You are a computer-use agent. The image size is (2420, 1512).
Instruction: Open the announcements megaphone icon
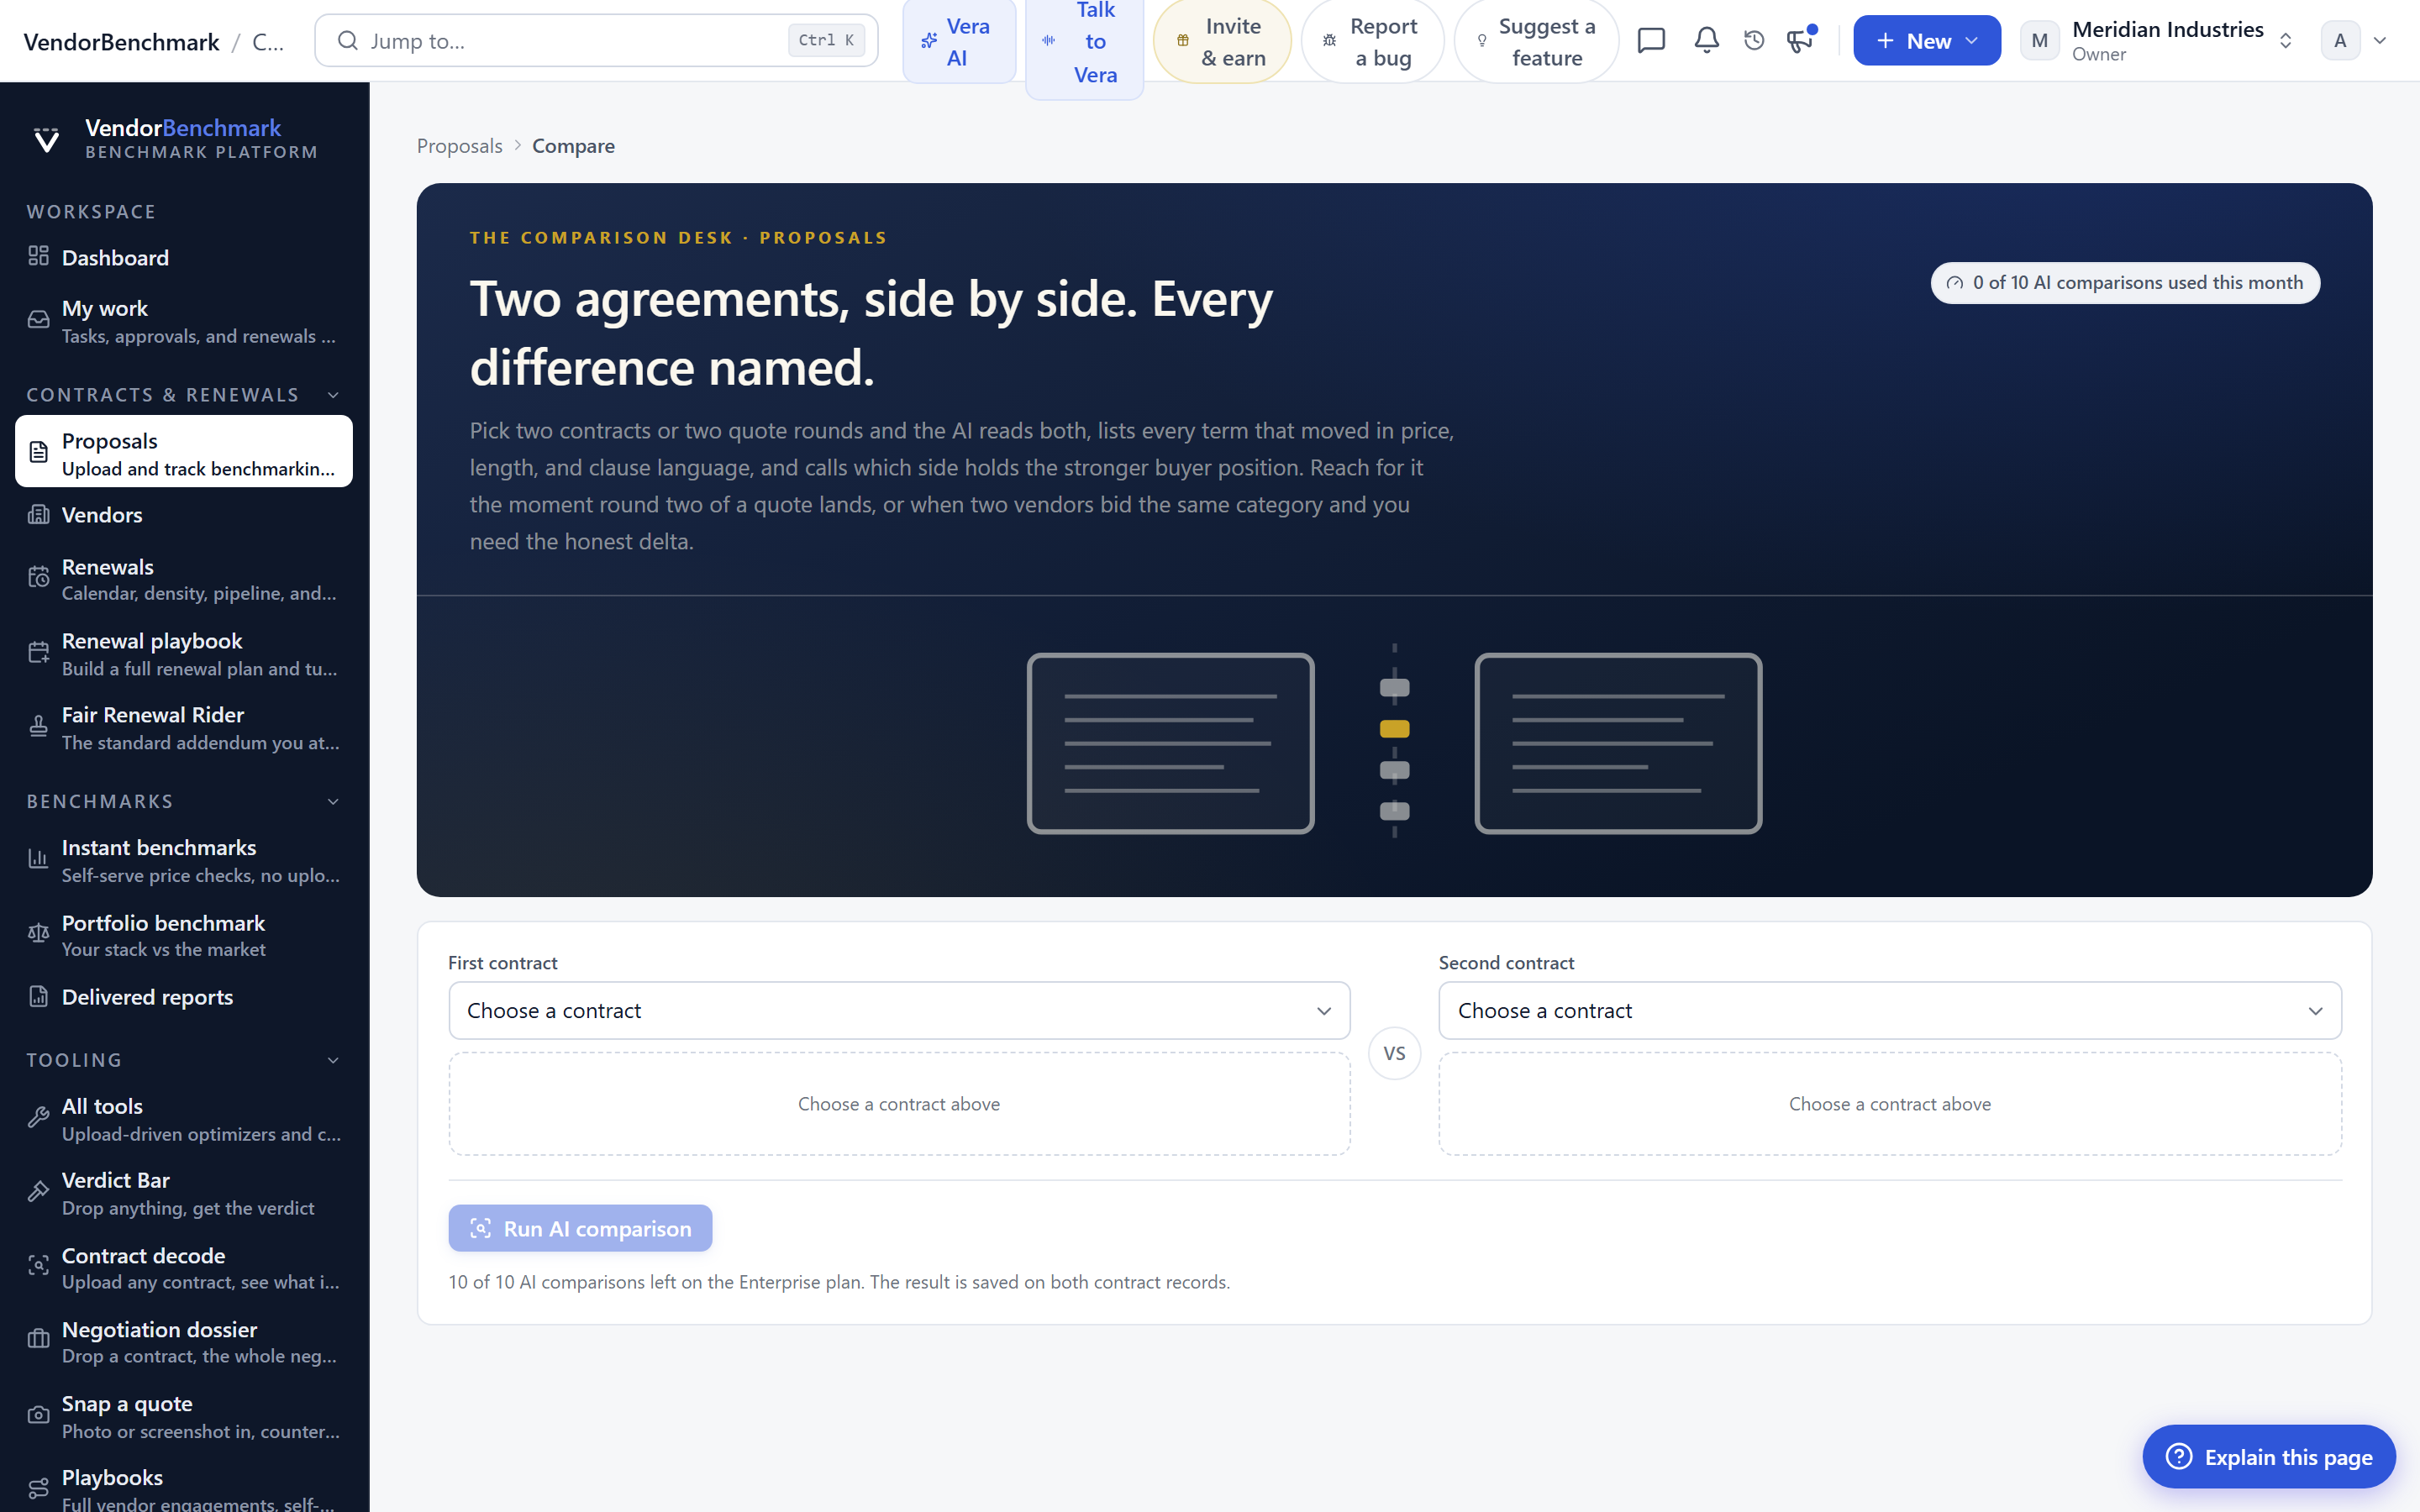[1800, 40]
